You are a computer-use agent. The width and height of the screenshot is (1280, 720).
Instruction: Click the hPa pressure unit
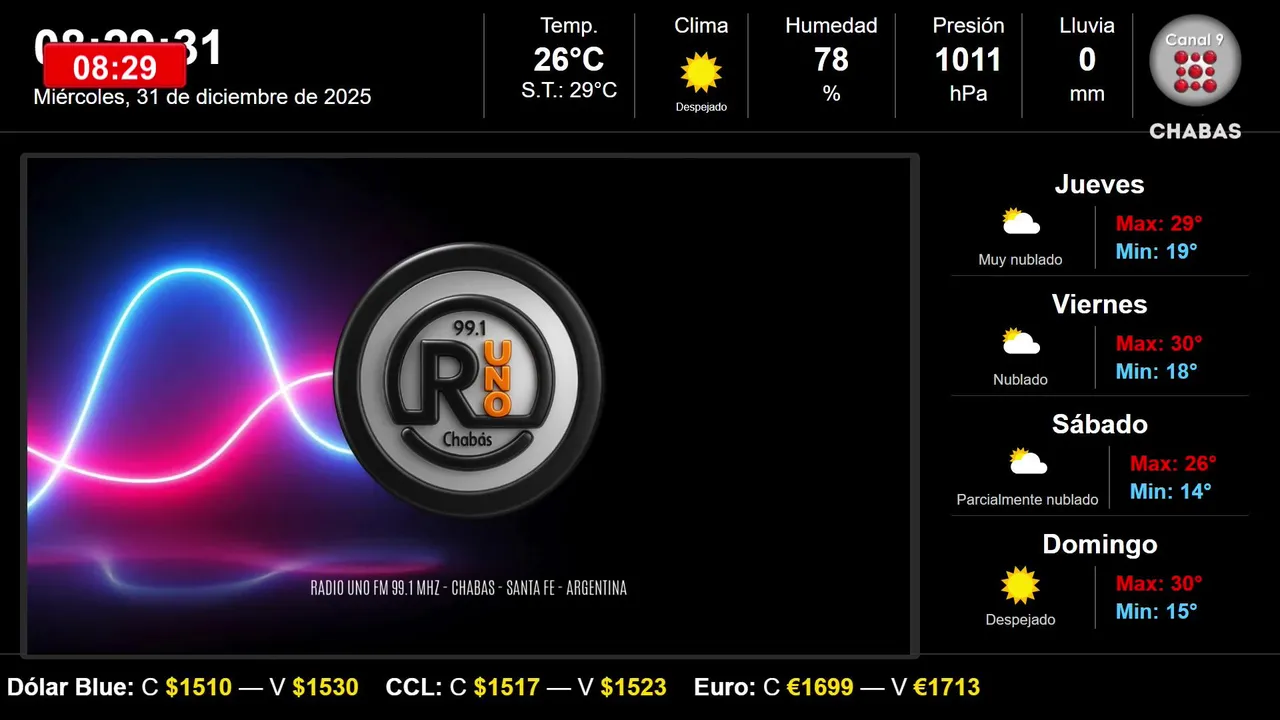tap(968, 94)
